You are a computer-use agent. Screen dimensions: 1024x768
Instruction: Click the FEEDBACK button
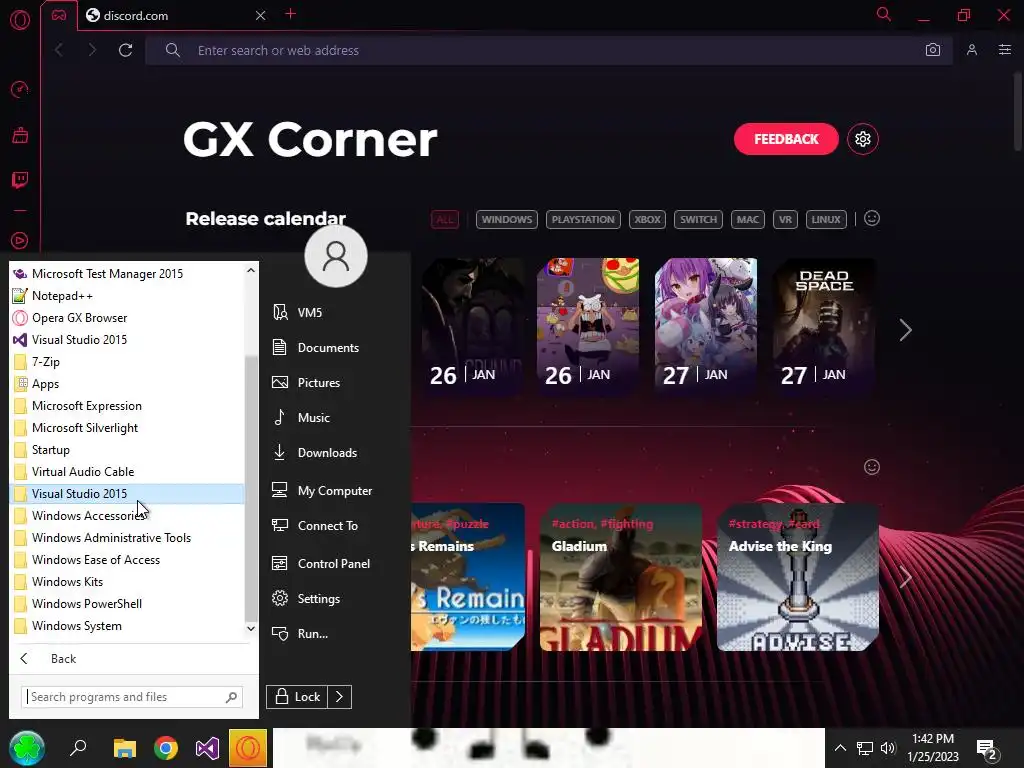coord(786,139)
